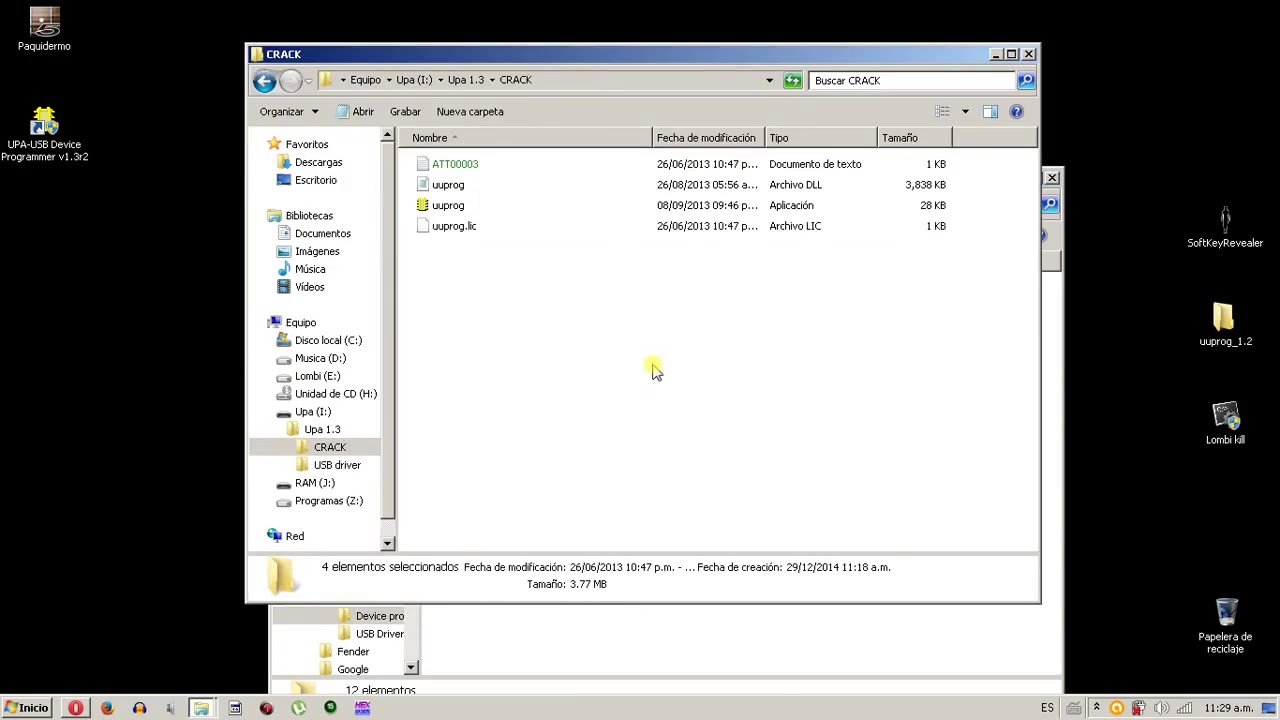Open the uuprog_1.2 desktop folder
This screenshot has width=1280, height=720.
pos(1225,325)
